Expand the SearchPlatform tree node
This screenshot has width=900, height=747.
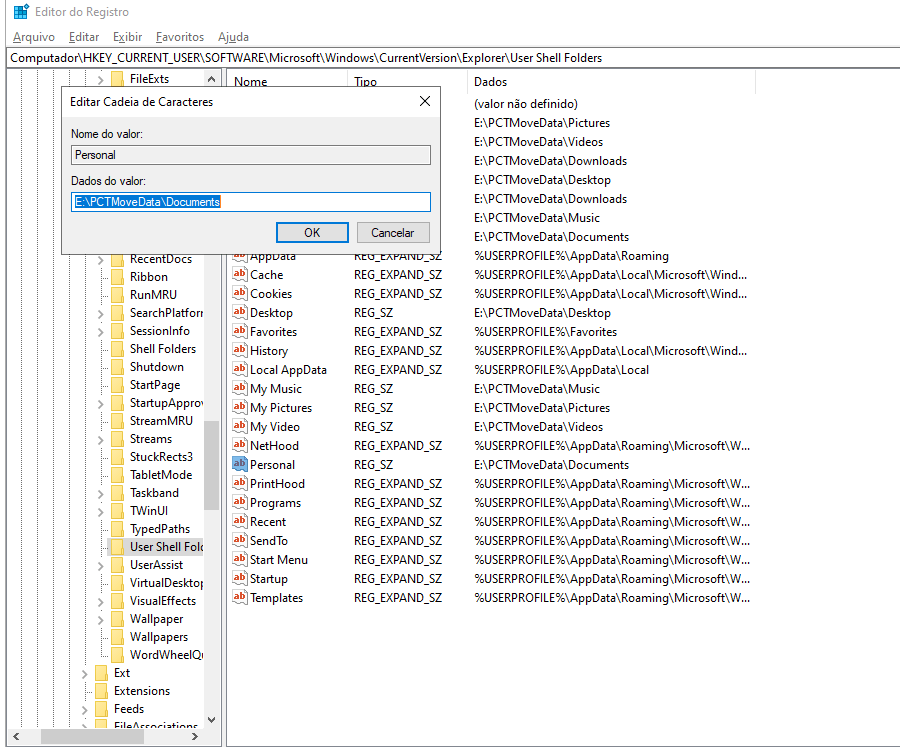[100, 314]
